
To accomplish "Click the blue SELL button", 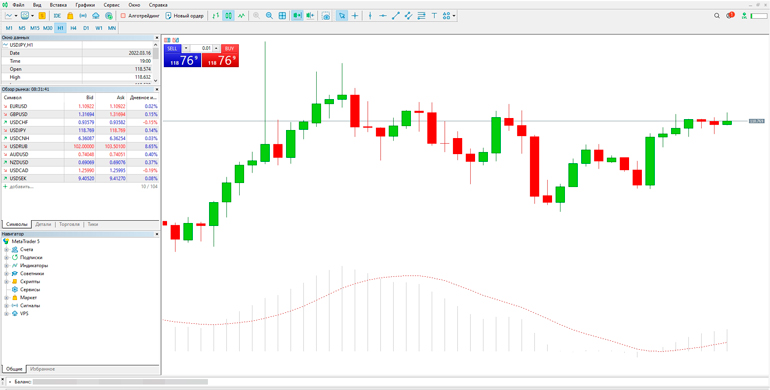I will coord(182,56).
